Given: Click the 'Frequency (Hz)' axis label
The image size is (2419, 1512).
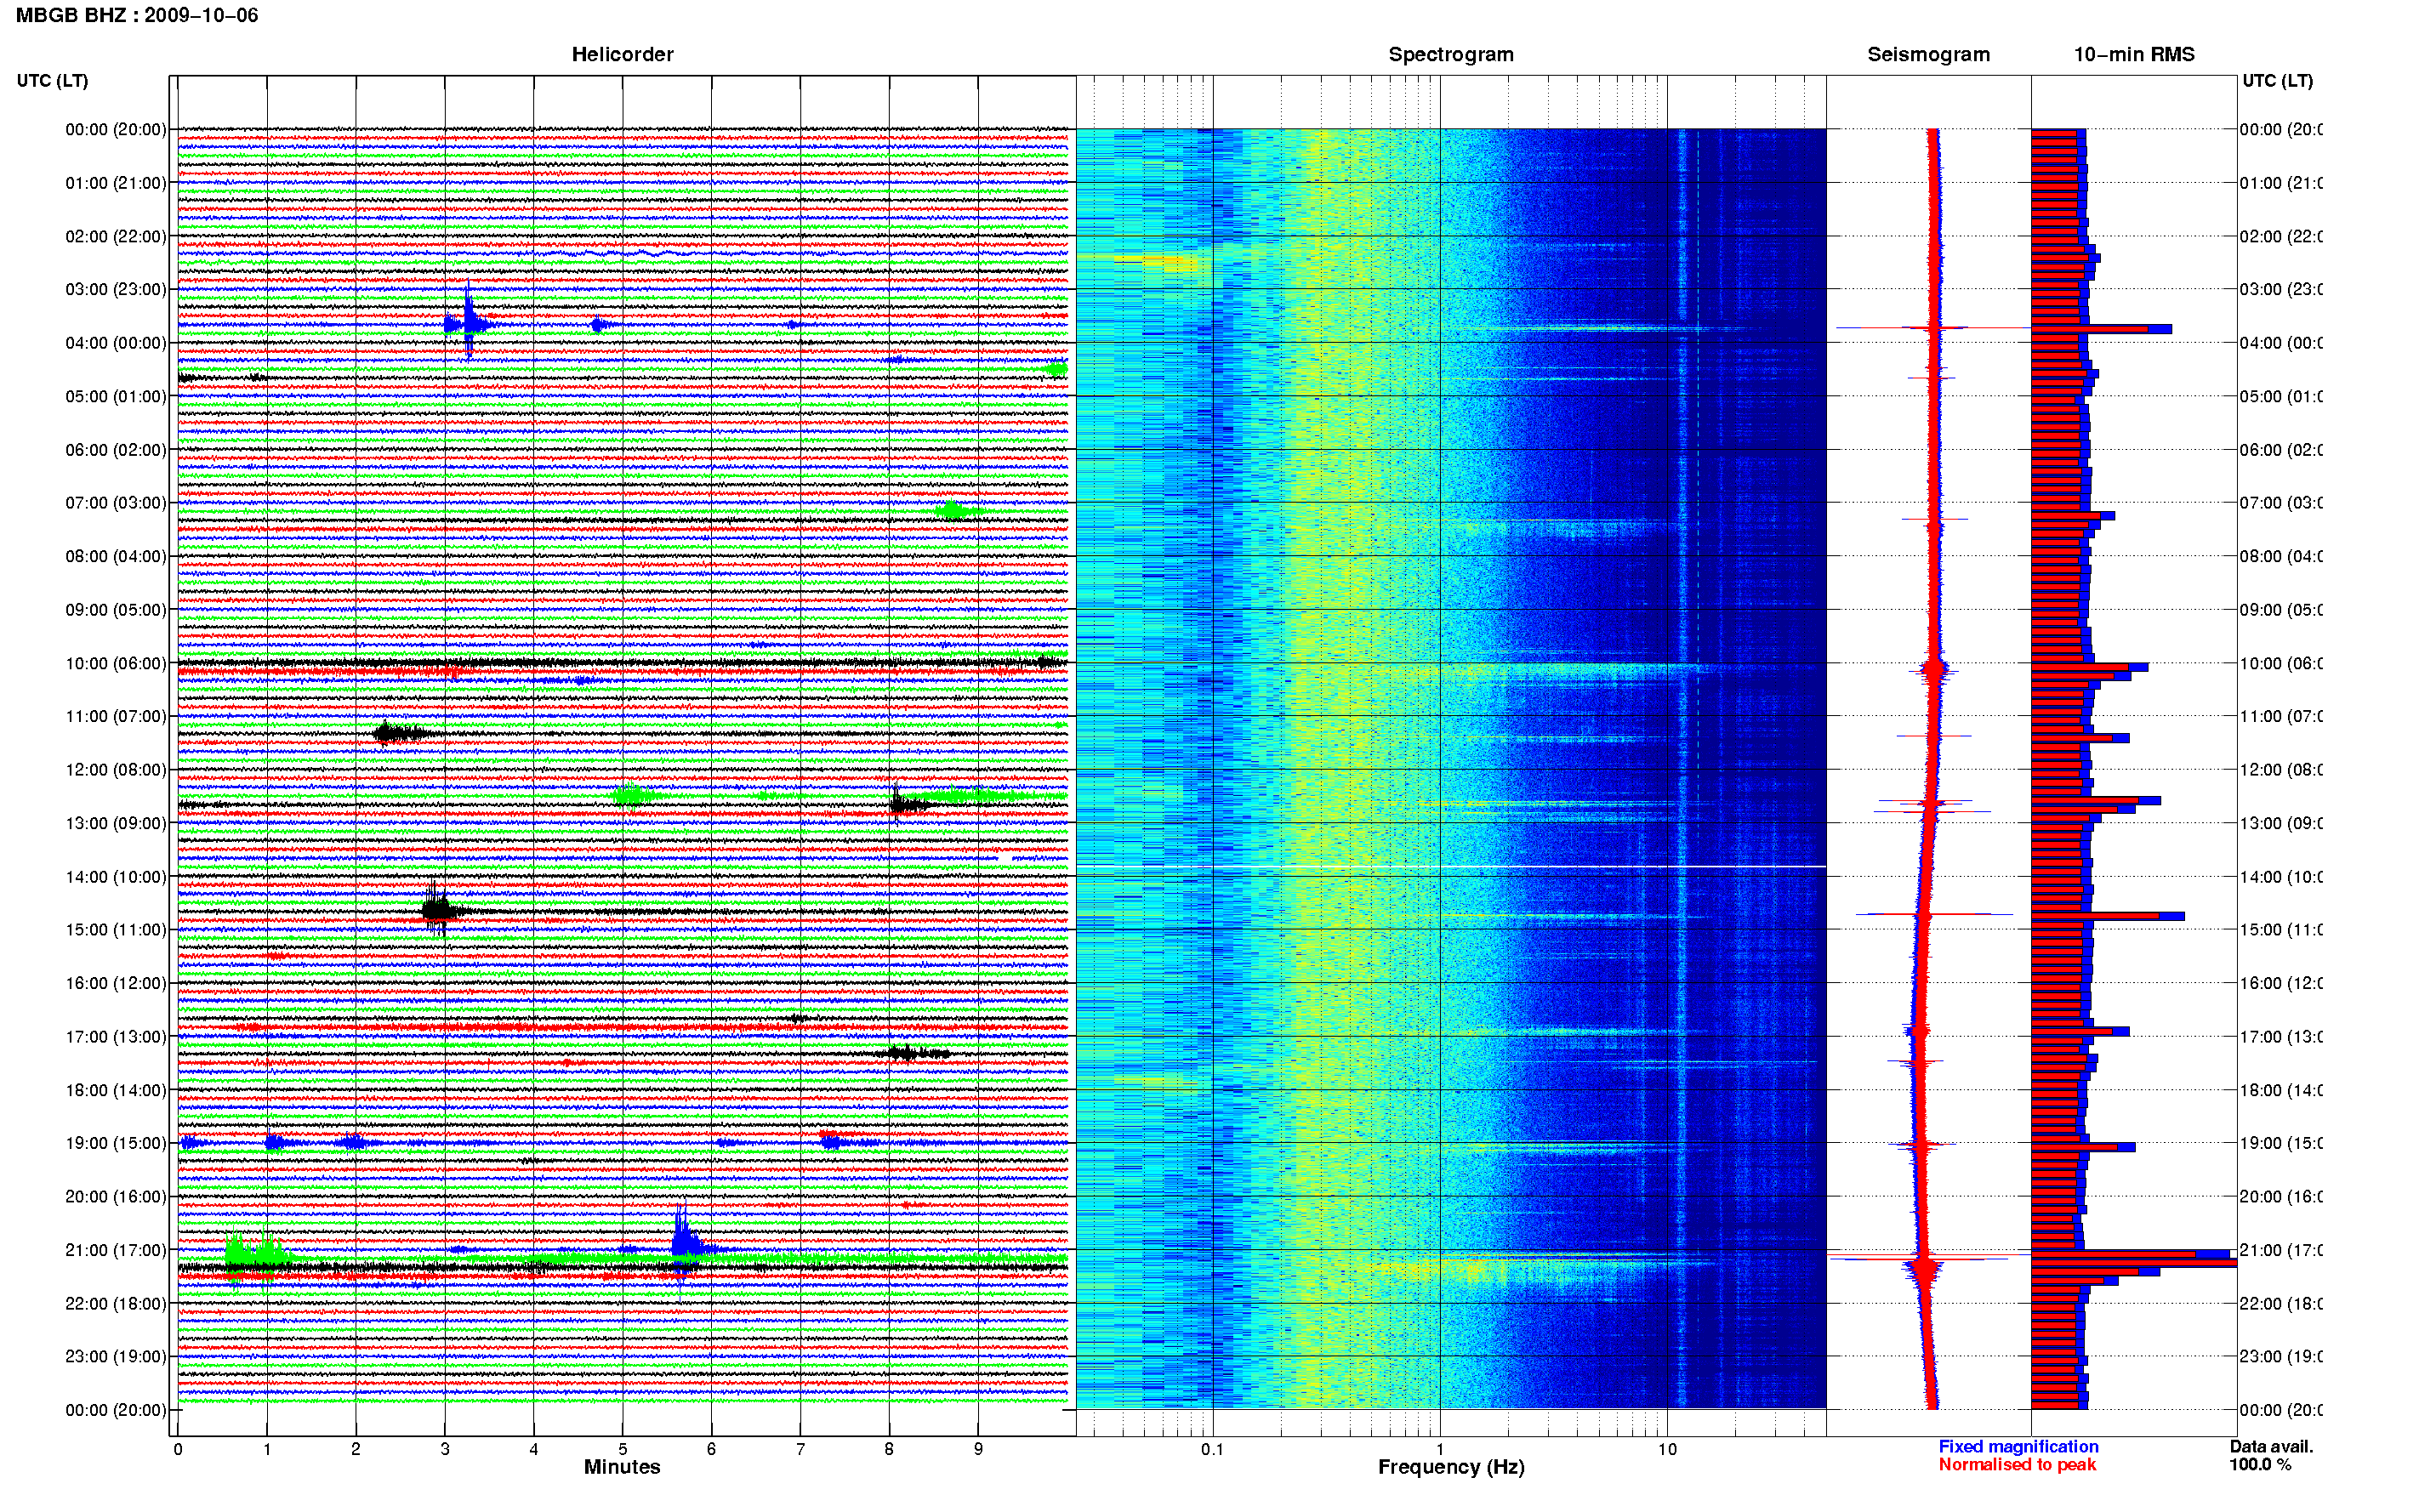Looking at the screenshot, I should [x=1450, y=1466].
